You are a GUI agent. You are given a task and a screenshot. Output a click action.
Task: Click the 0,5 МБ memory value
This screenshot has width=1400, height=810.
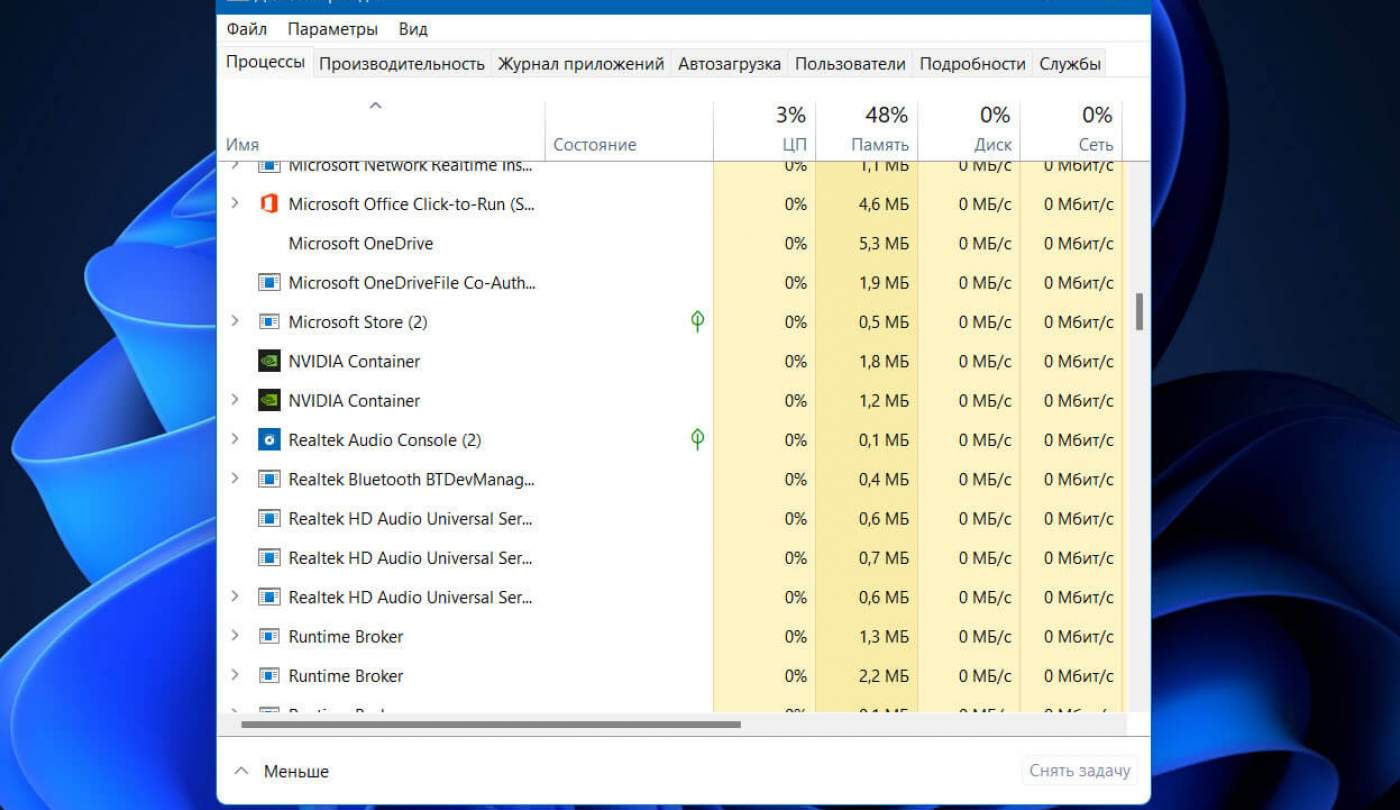[884, 322]
